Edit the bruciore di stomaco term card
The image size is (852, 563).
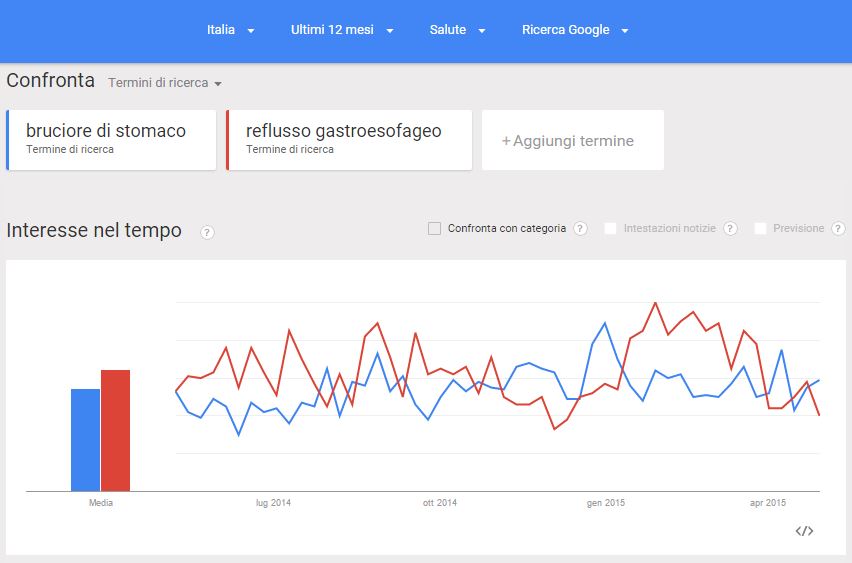[x=111, y=140]
